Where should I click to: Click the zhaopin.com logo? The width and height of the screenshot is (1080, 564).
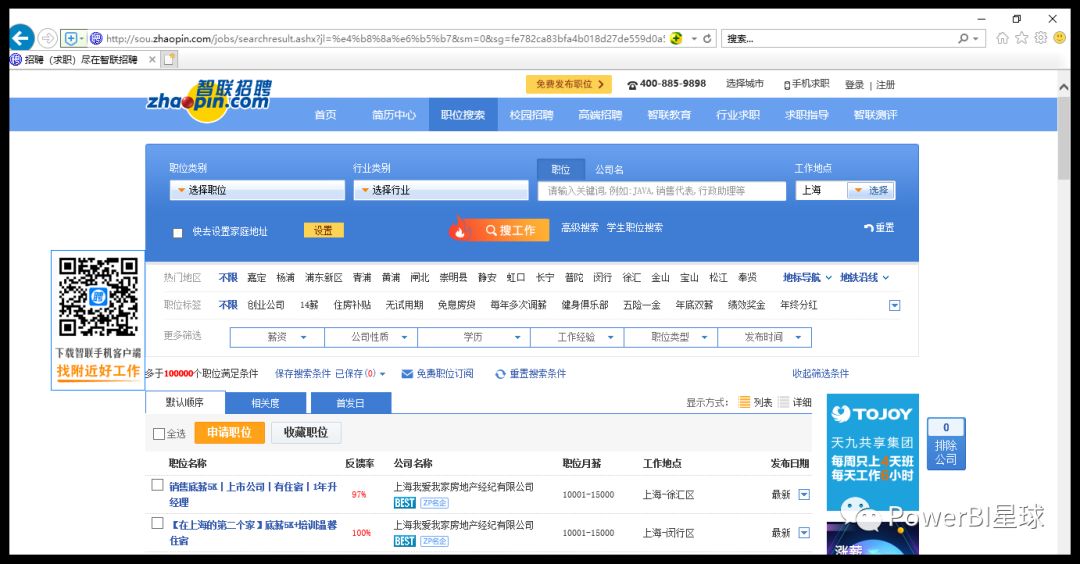(x=209, y=100)
